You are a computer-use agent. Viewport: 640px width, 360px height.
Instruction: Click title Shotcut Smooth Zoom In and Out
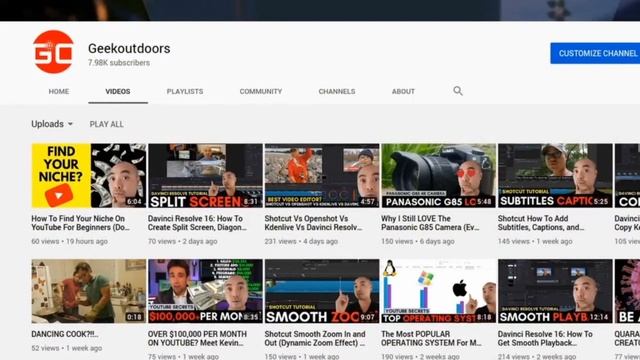pos(315,338)
